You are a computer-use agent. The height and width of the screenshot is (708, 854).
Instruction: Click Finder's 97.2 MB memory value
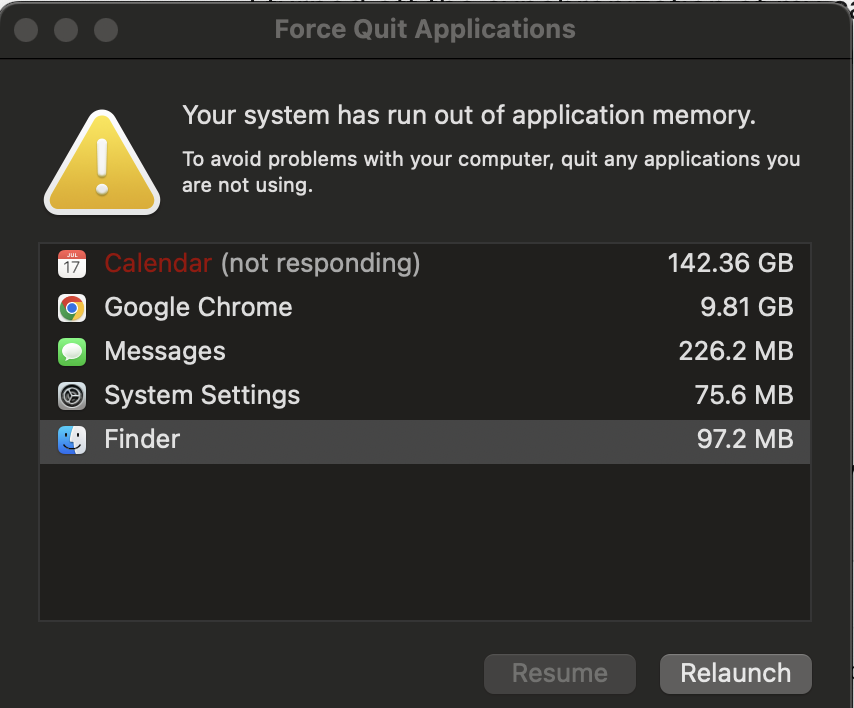point(744,440)
